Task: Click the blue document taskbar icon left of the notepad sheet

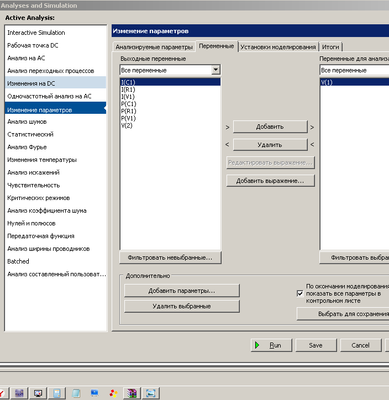Action: (x=57, y=393)
